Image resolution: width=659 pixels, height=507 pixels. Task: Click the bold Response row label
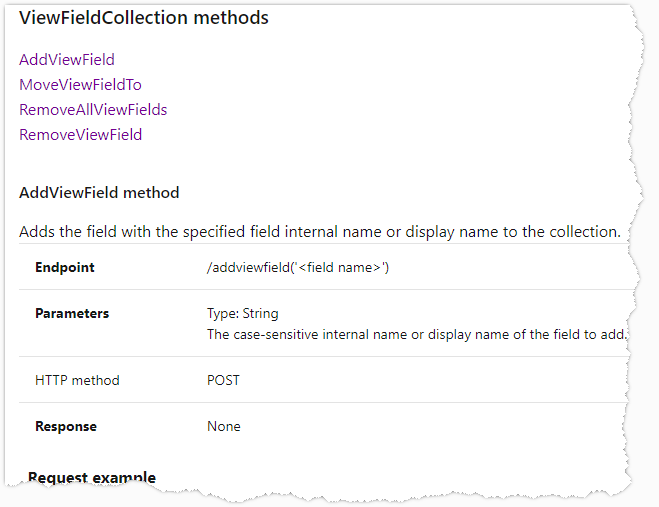[x=66, y=426]
